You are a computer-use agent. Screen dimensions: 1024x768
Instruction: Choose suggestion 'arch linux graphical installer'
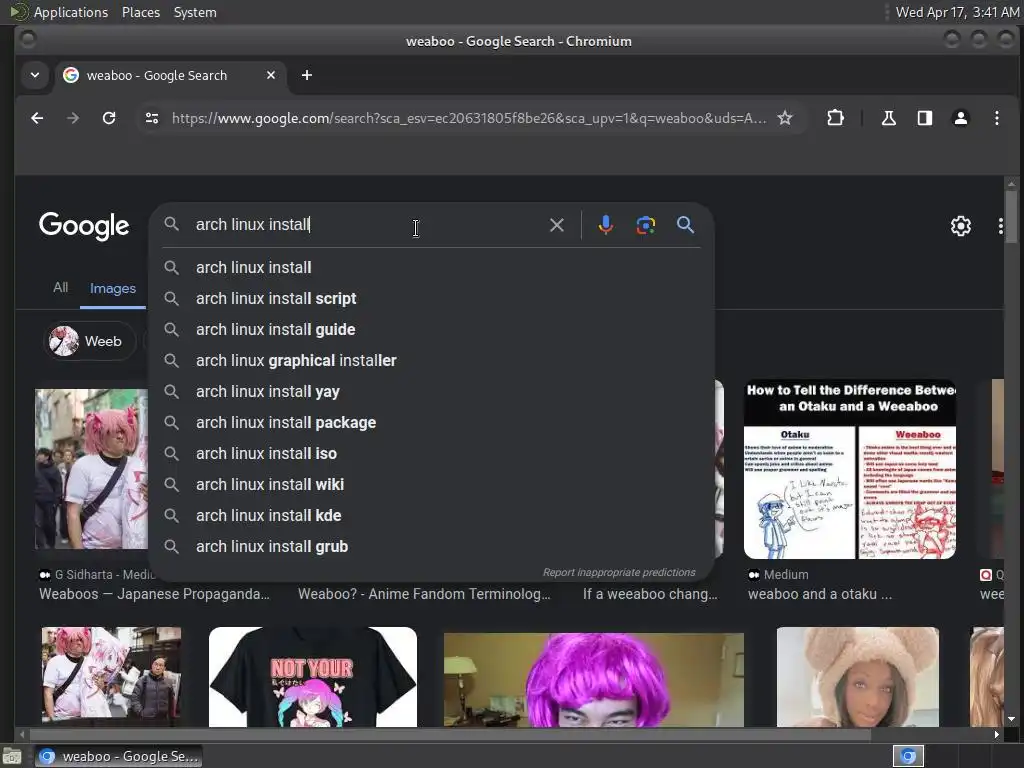[x=431, y=360]
